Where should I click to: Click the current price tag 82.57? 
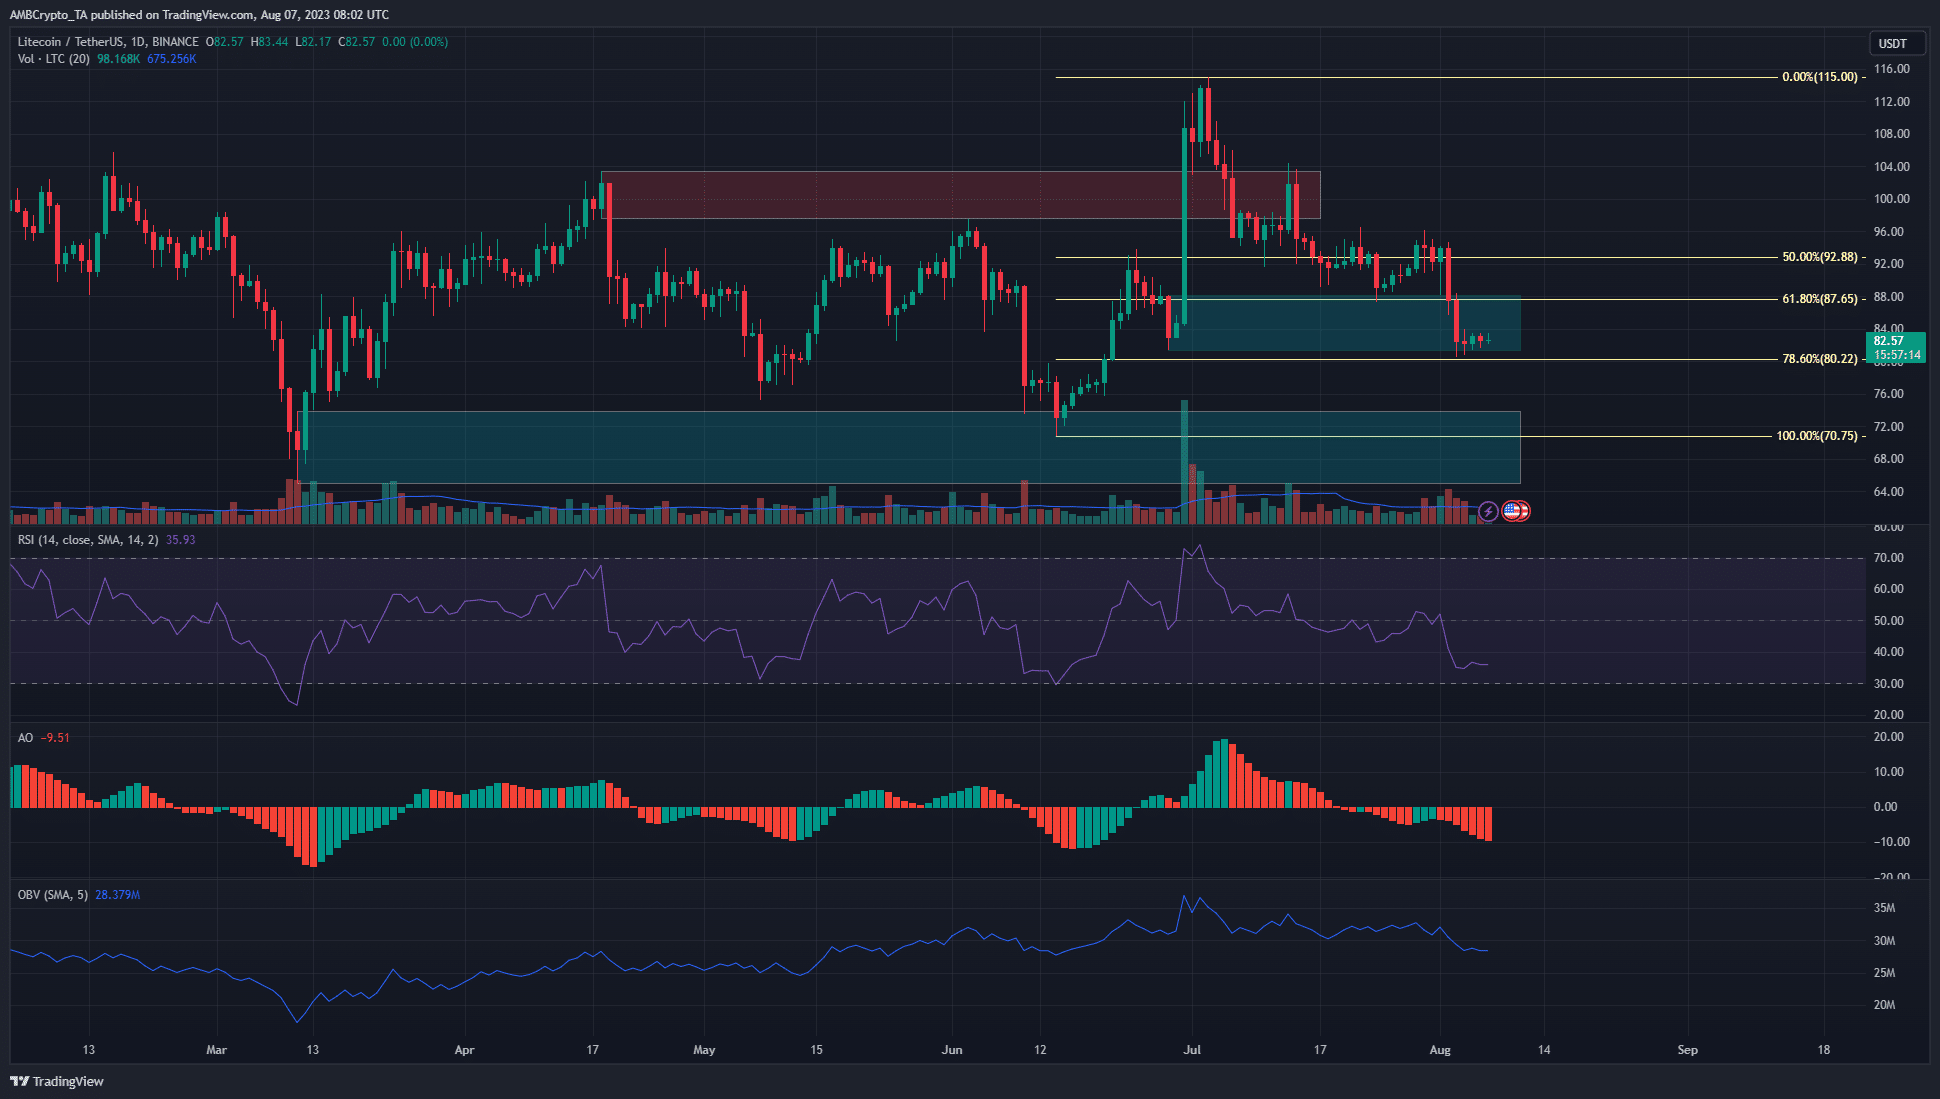(1889, 341)
